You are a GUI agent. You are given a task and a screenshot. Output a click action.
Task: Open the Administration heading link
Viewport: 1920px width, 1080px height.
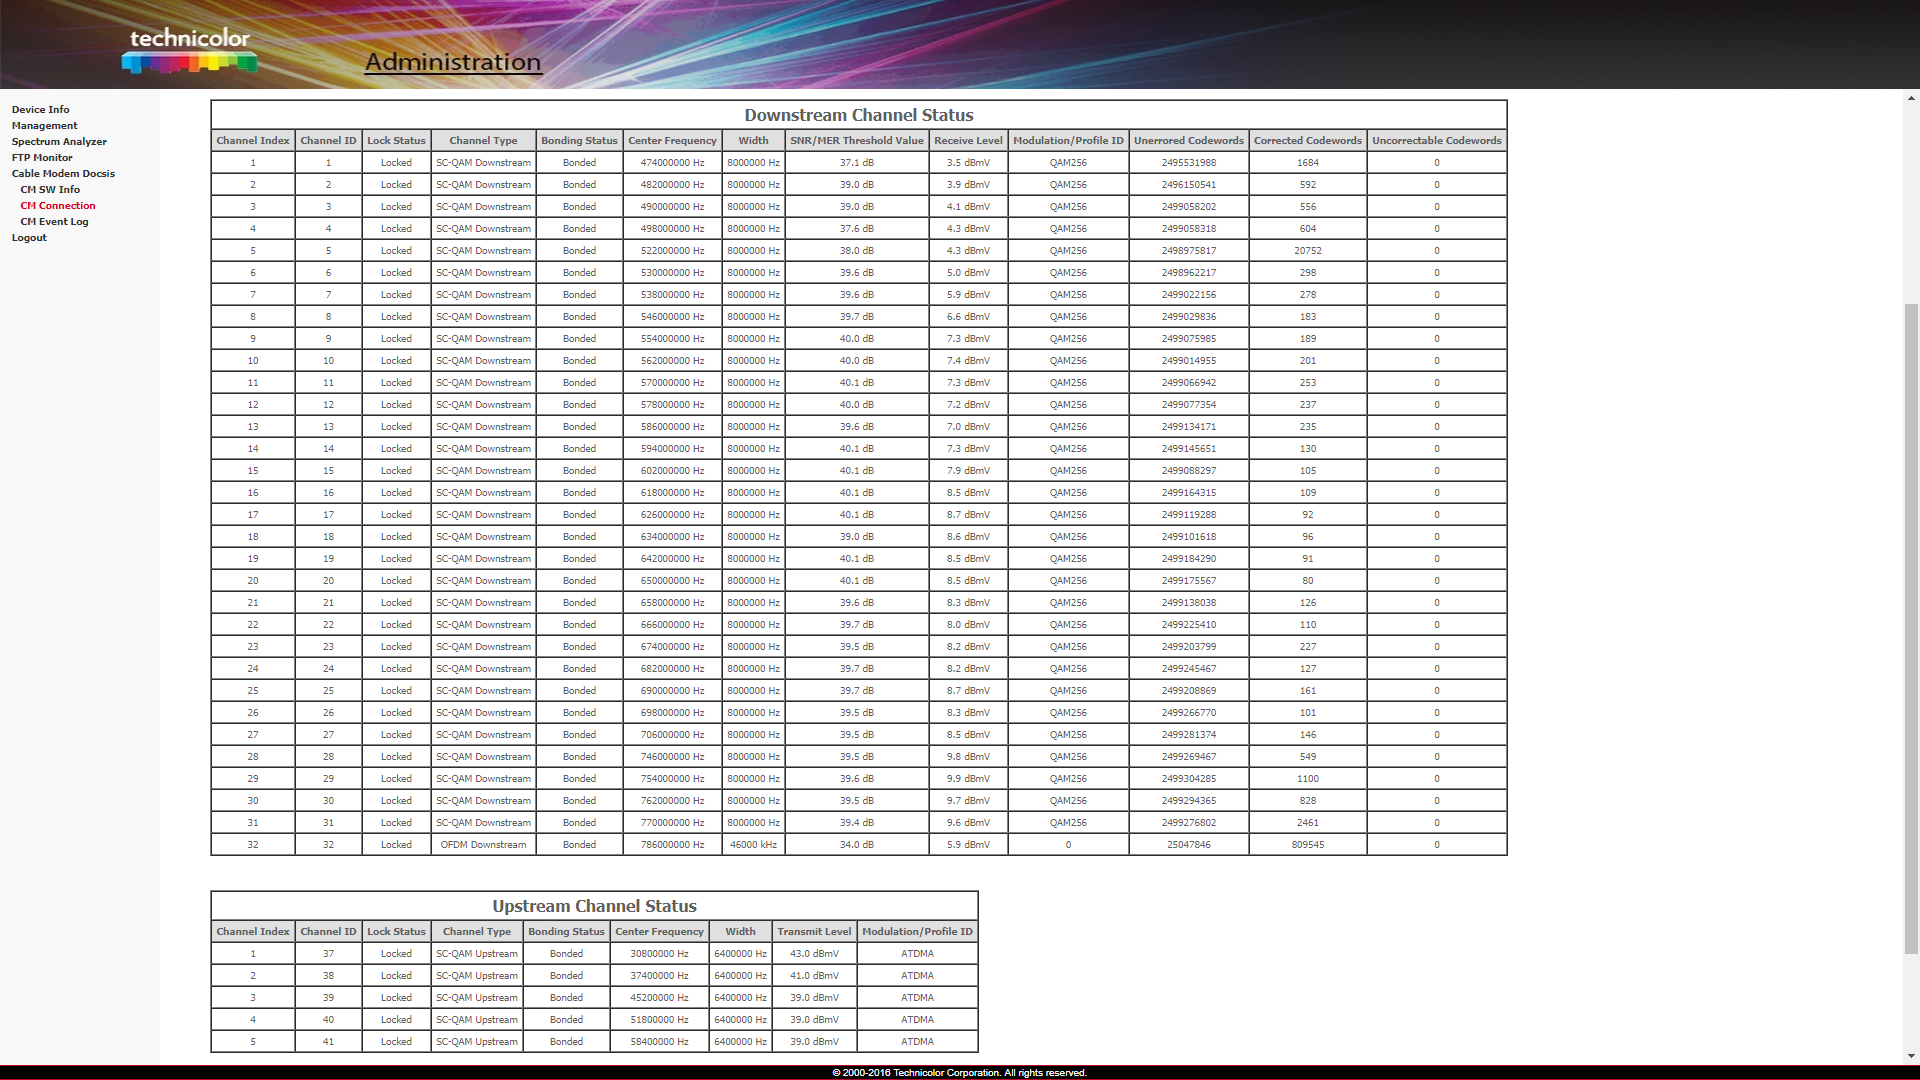(x=452, y=62)
